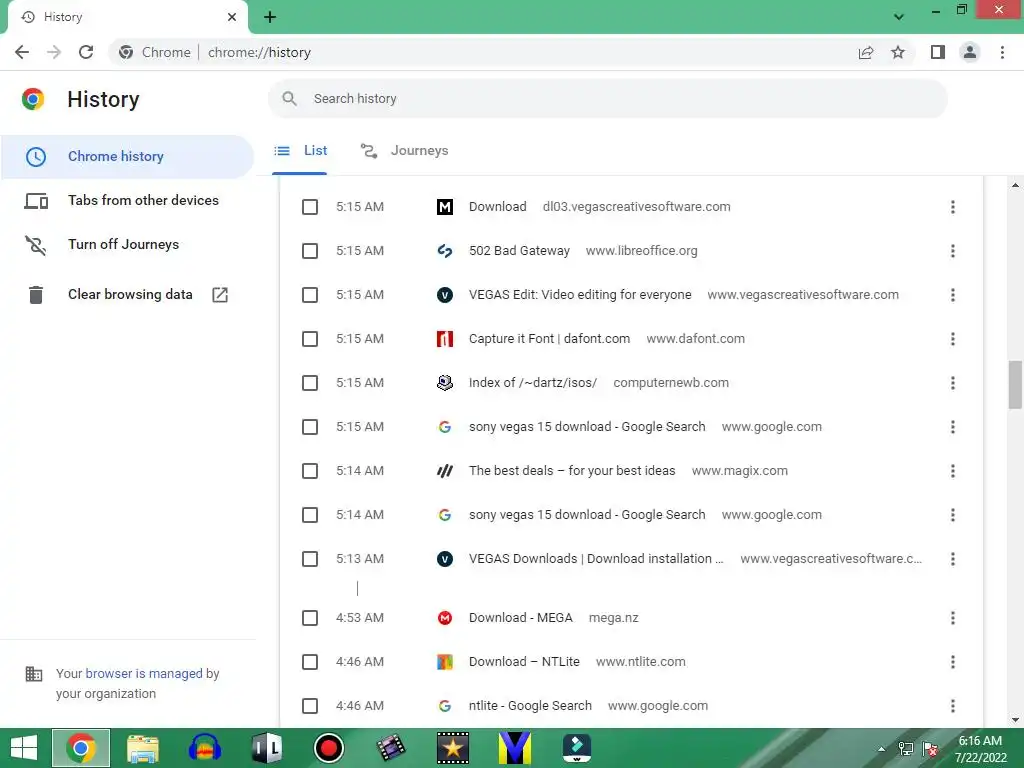Click the magix.com slashes favicon

[445, 471]
